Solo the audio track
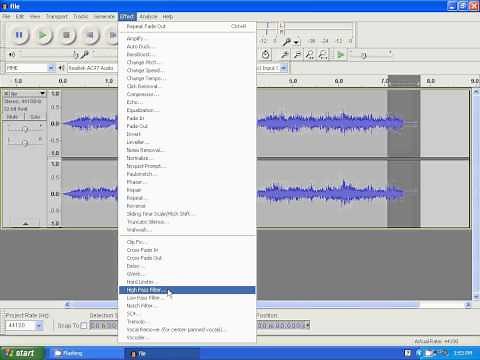 point(35,117)
